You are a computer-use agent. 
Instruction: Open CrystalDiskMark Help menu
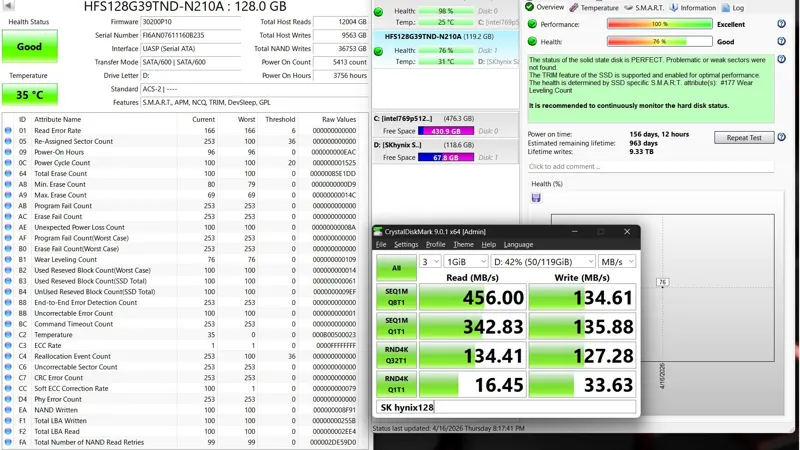tap(488, 244)
